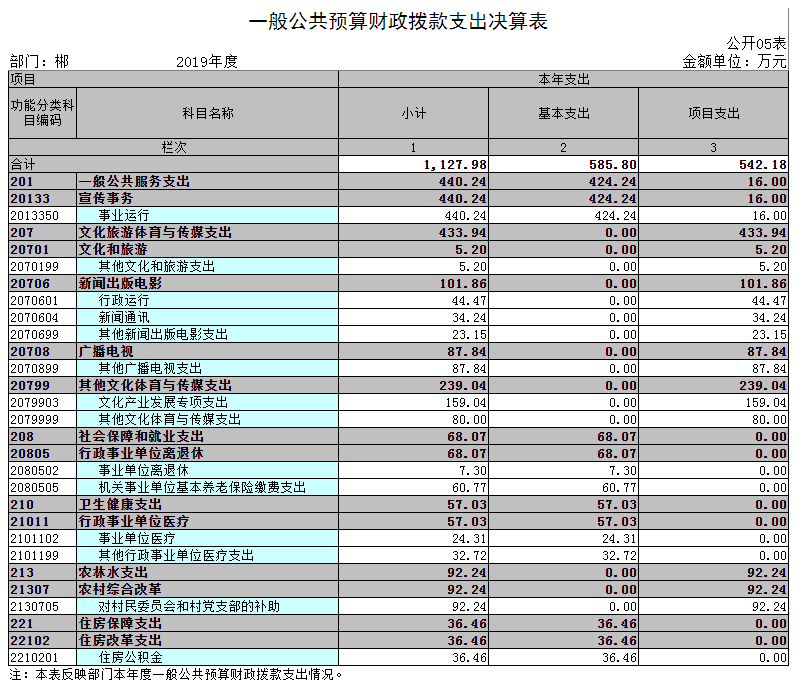Image resolution: width=797 pixels, height=683 pixels.
Task: Click code 21307 cell
Action: (x=43, y=589)
